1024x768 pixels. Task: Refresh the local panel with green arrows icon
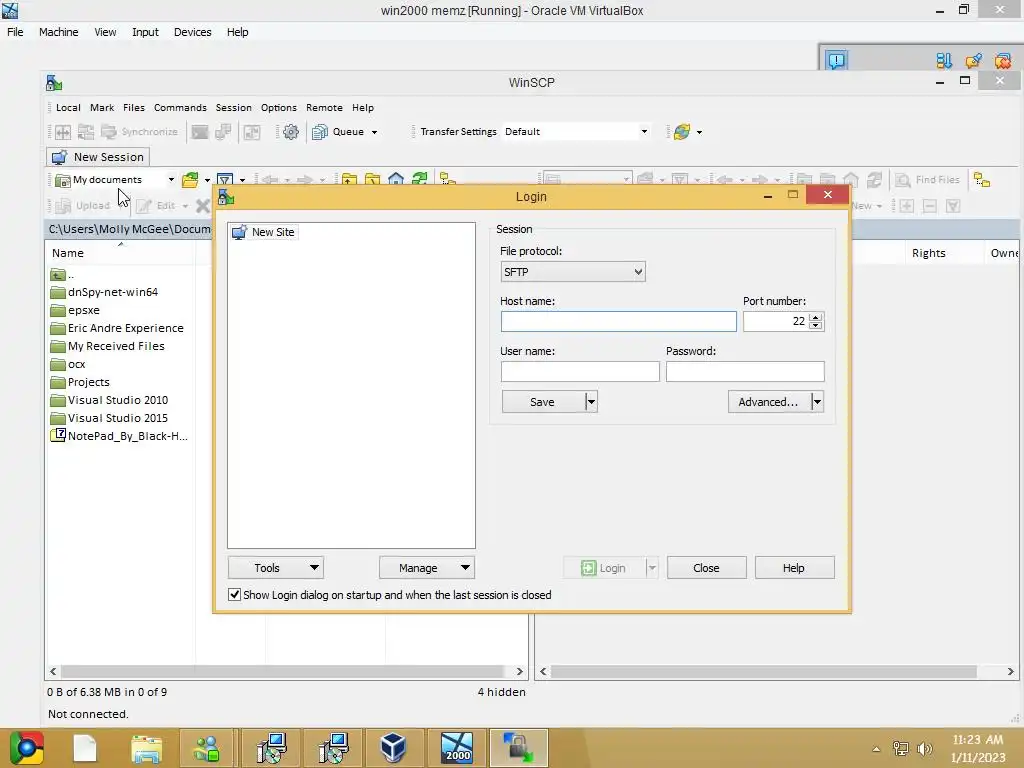pos(419,179)
